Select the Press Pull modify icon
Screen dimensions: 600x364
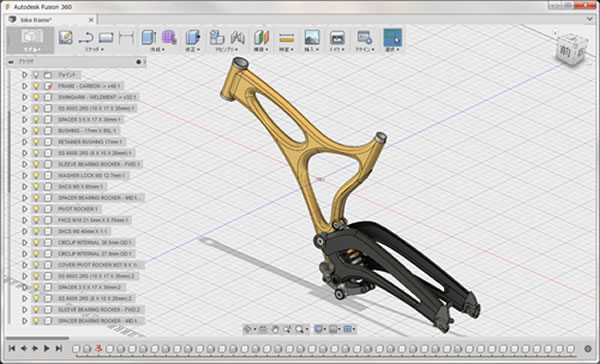point(193,38)
